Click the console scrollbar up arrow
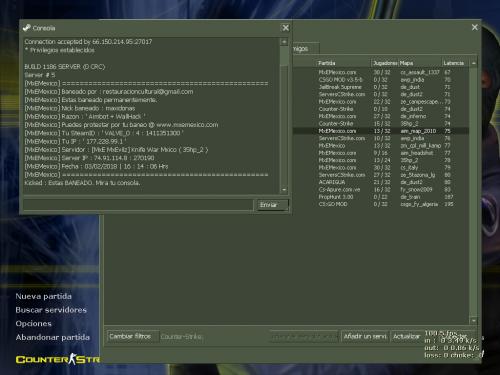 [284, 42]
